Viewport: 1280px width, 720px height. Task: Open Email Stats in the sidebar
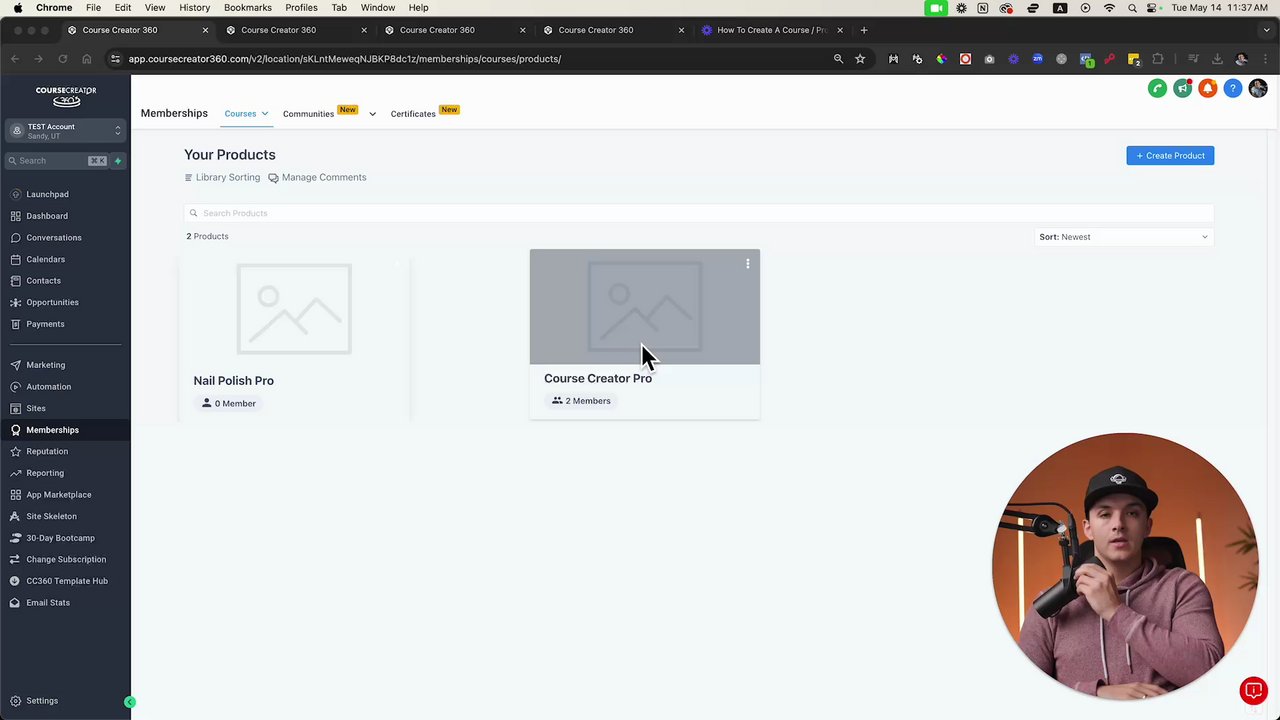point(48,603)
